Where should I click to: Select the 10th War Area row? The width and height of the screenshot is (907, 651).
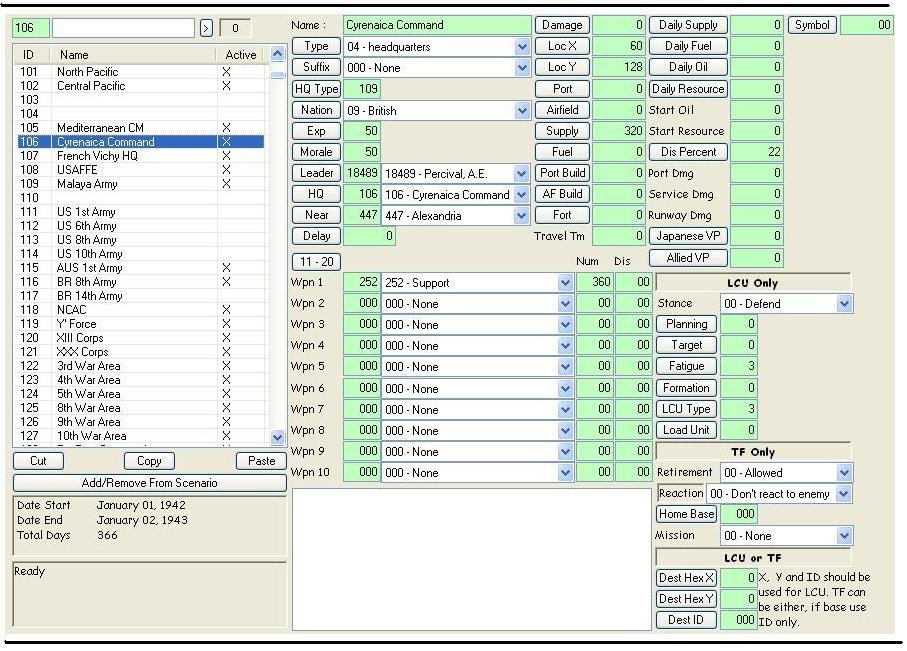[141, 436]
